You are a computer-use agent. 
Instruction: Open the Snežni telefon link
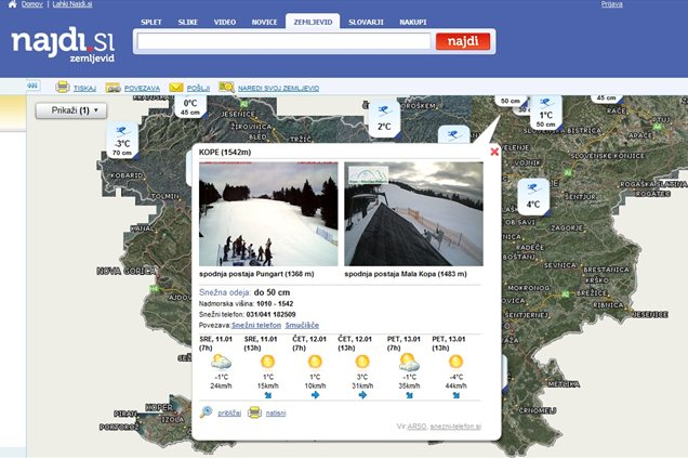click(x=256, y=325)
